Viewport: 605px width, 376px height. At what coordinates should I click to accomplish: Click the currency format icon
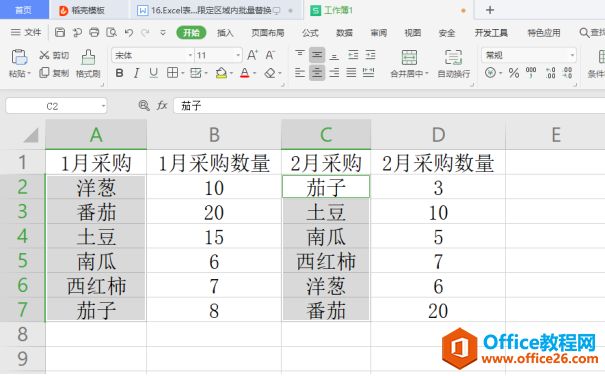(490, 73)
